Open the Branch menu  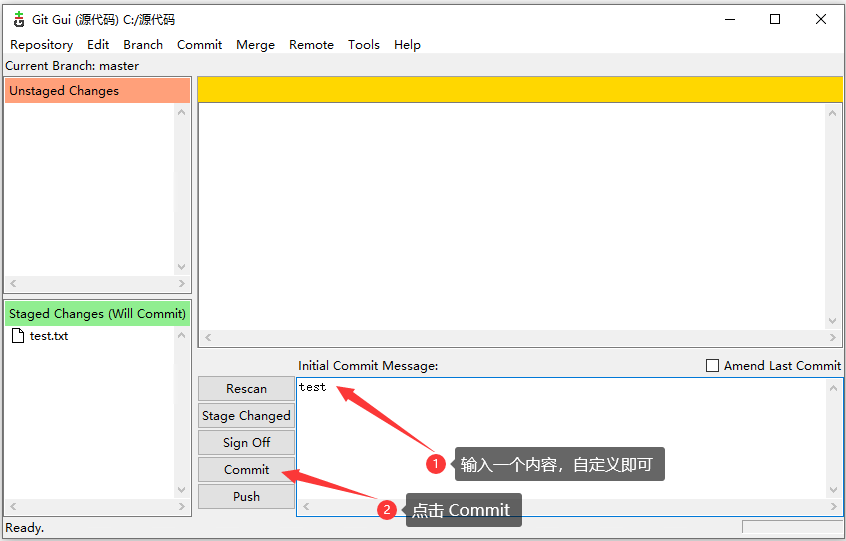pyautogui.click(x=143, y=45)
